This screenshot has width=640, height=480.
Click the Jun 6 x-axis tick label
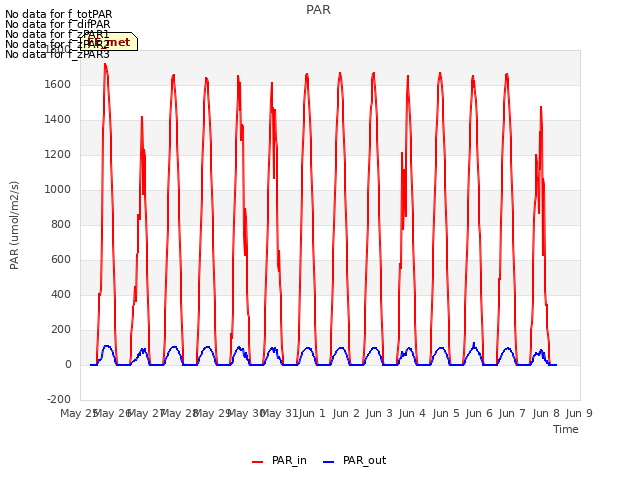pos(479,413)
